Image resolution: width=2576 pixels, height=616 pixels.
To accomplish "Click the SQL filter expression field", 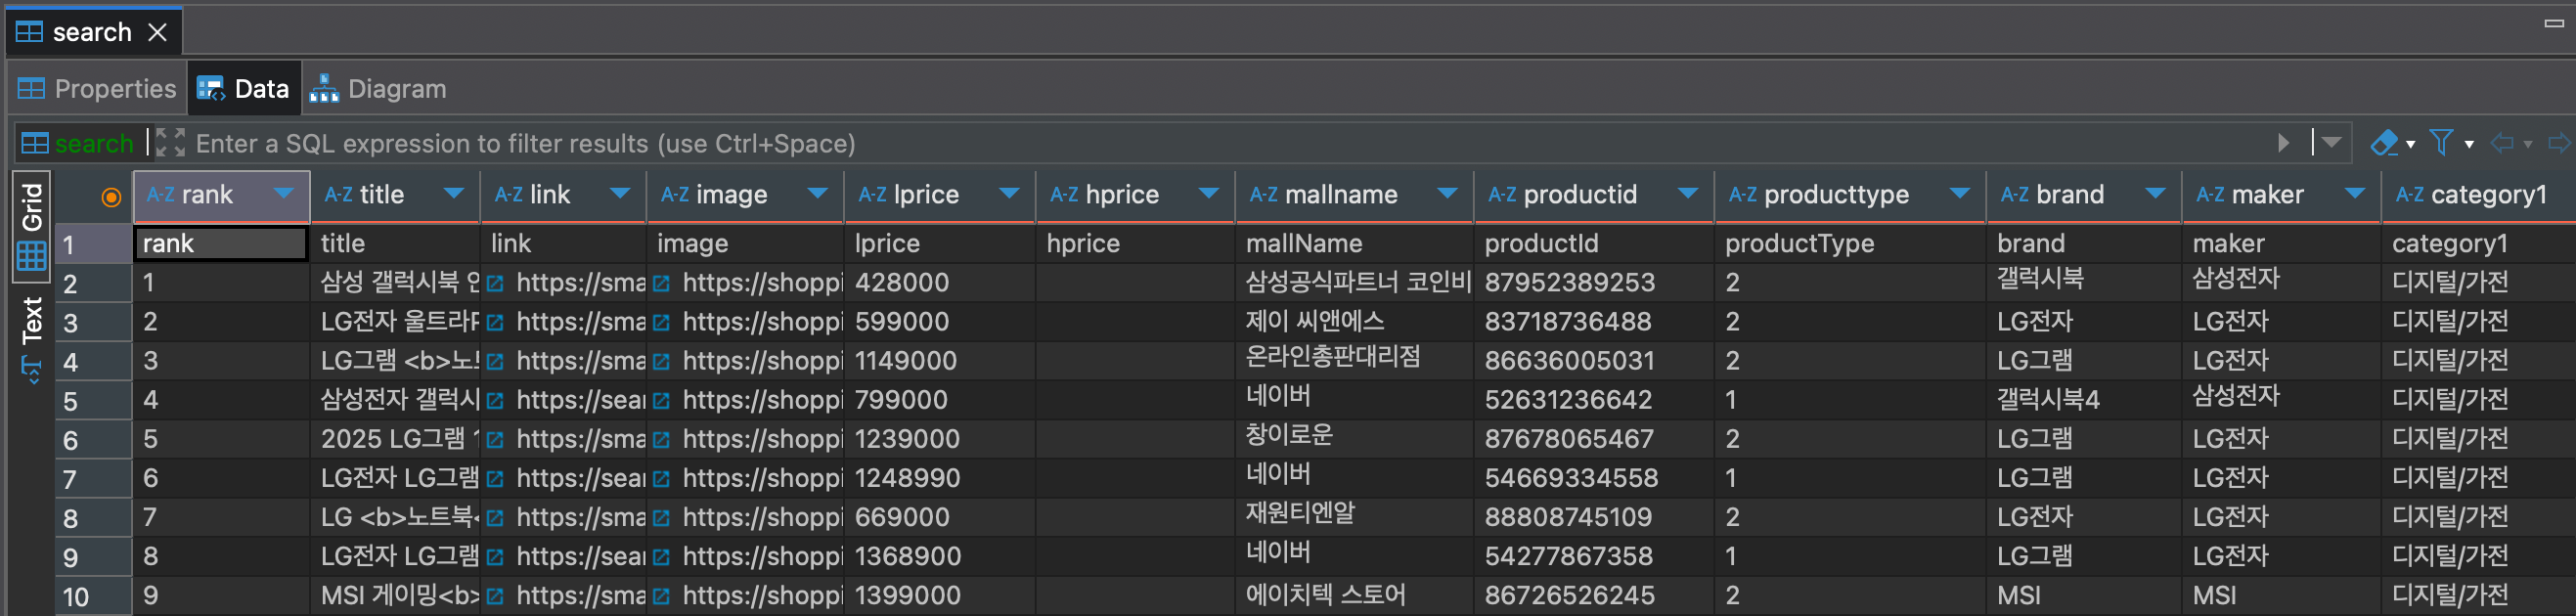I will click(x=1230, y=143).
